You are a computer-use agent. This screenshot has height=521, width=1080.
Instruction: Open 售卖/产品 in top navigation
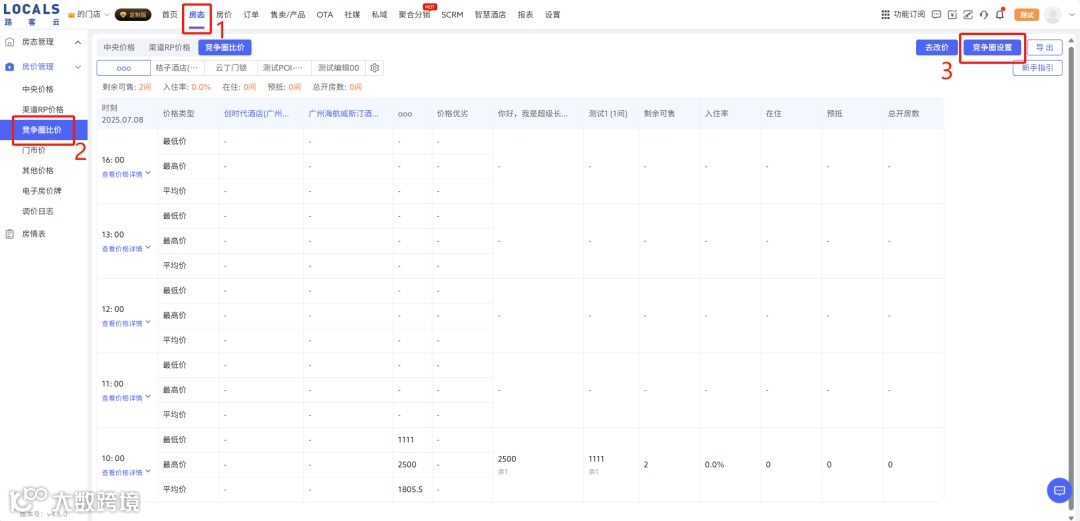[288, 14]
